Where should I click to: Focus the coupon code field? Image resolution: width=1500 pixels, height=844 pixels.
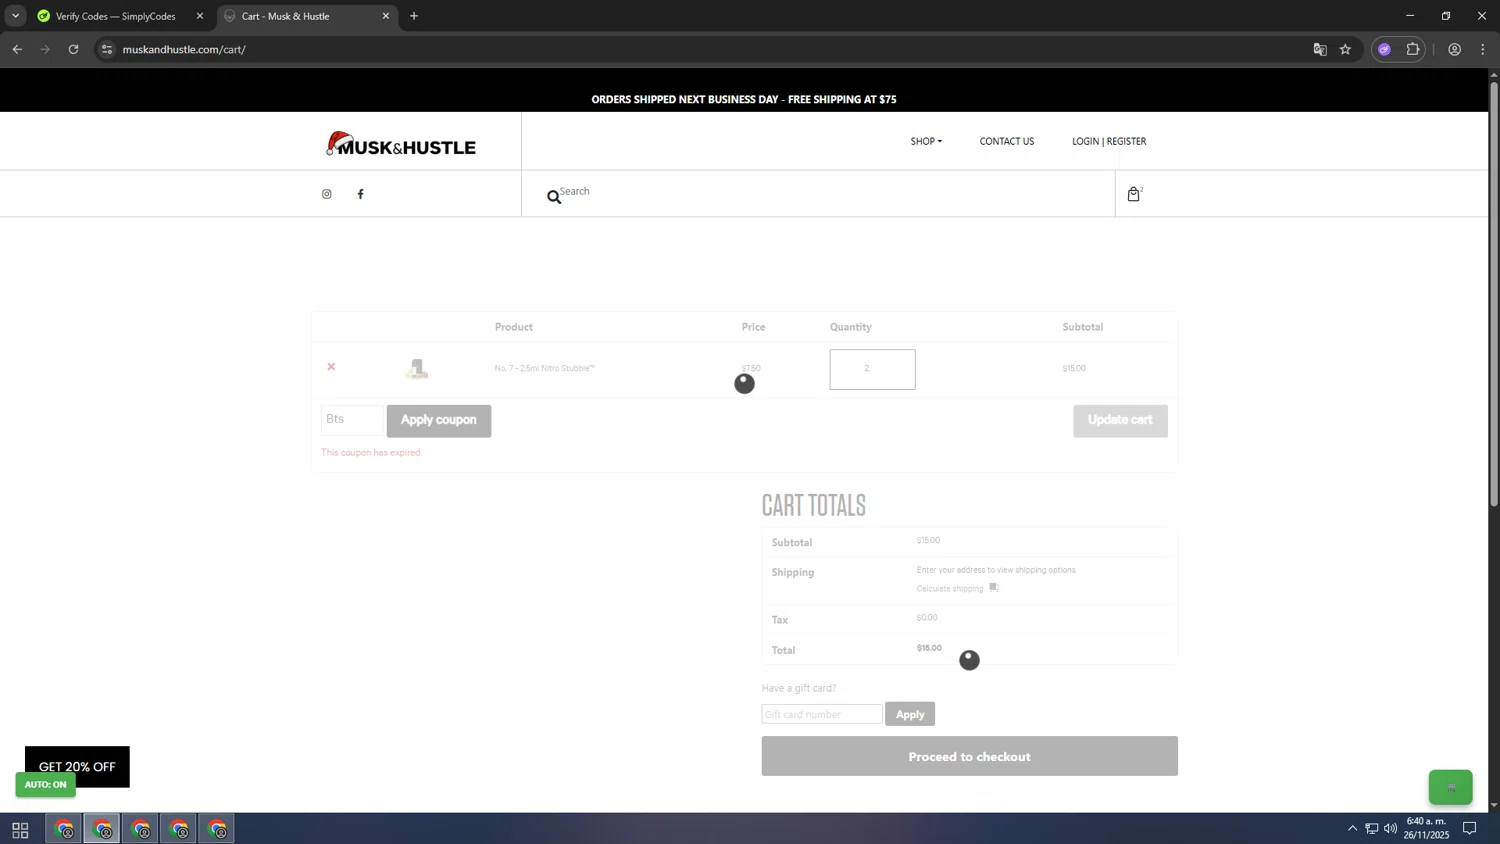[x=352, y=420]
